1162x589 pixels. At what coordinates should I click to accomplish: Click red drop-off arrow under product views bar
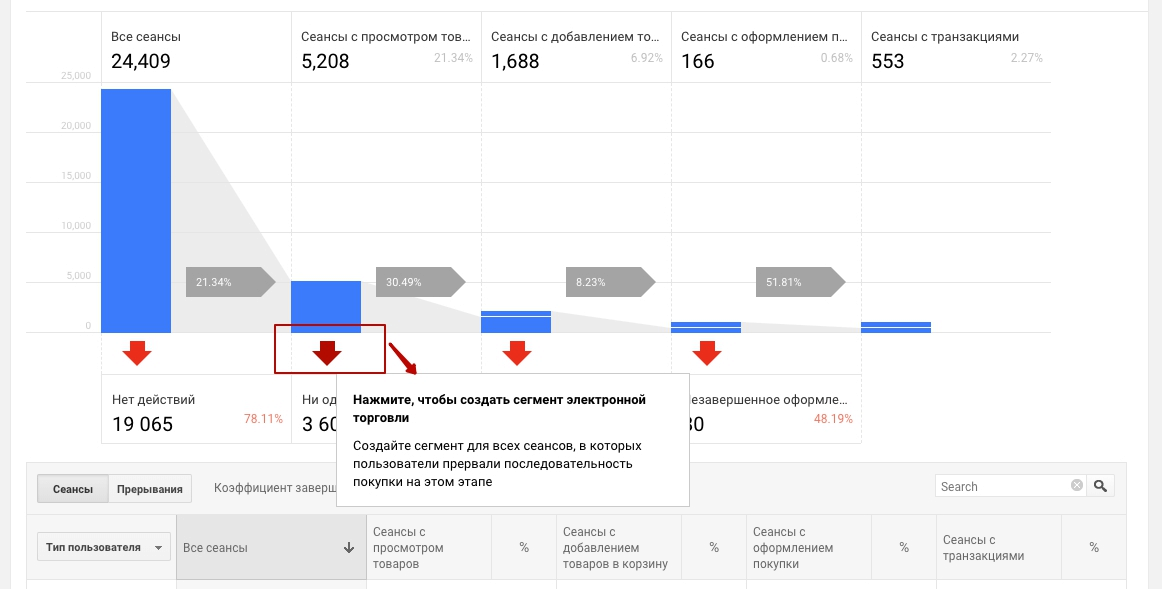tap(327, 352)
